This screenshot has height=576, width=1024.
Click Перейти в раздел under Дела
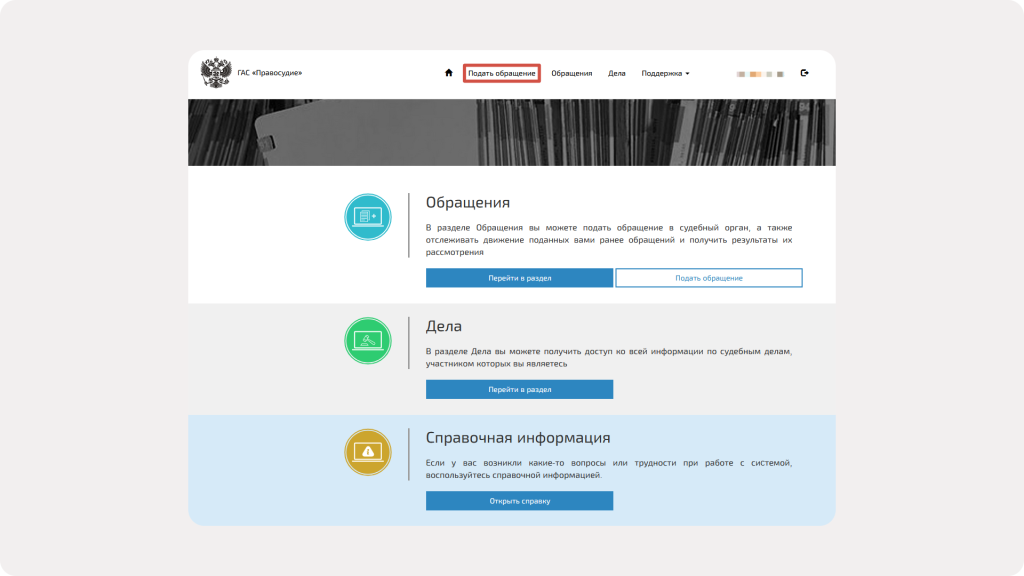pos(519,389)
